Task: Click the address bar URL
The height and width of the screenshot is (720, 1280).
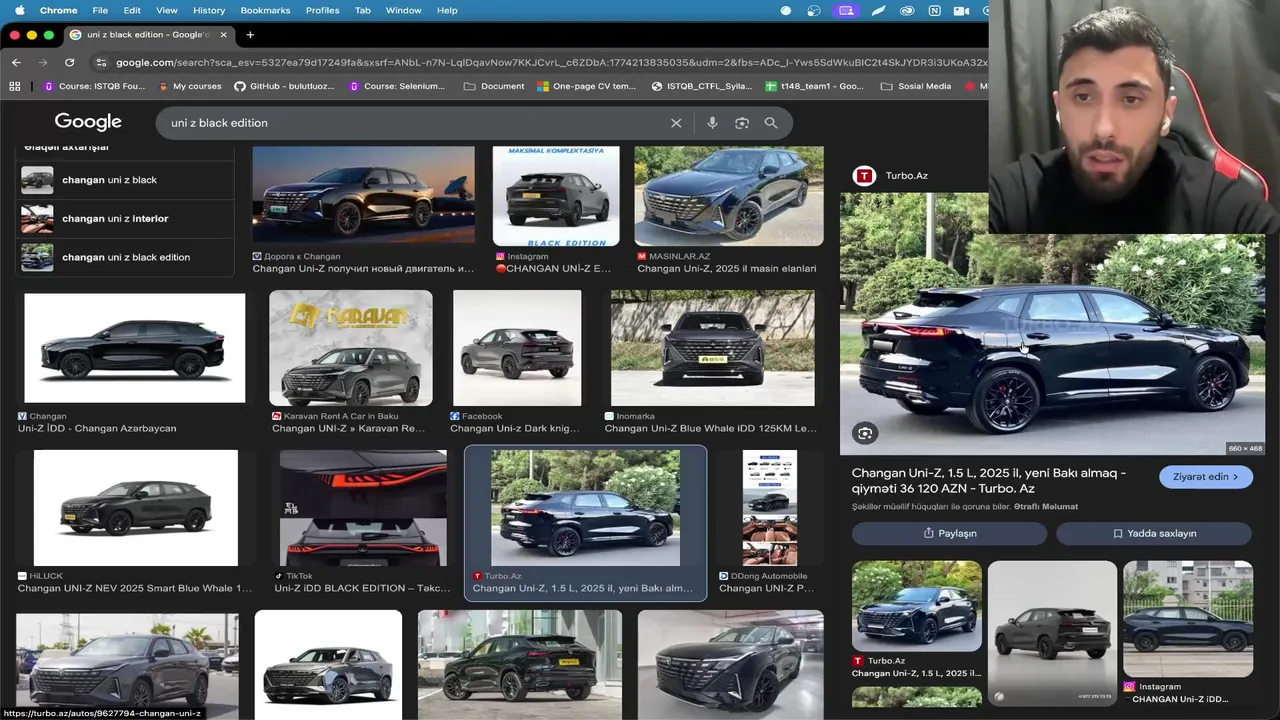Action: (550, 62)
